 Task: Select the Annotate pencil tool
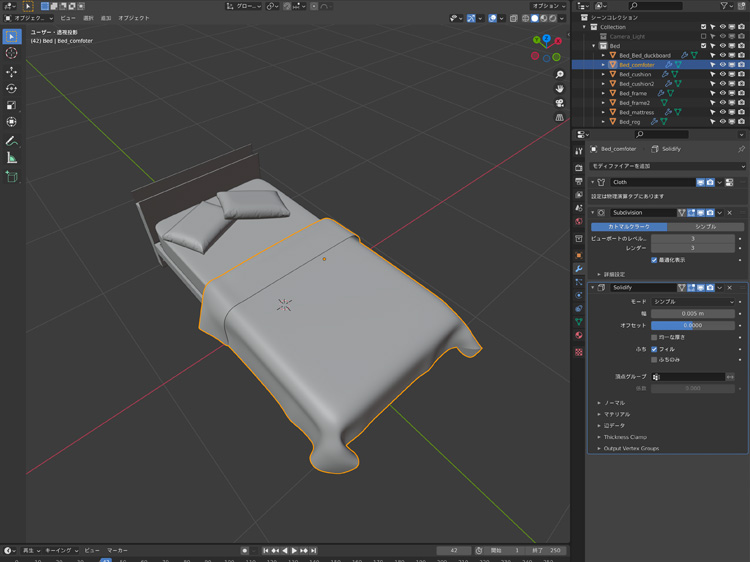tap(12, 141)
